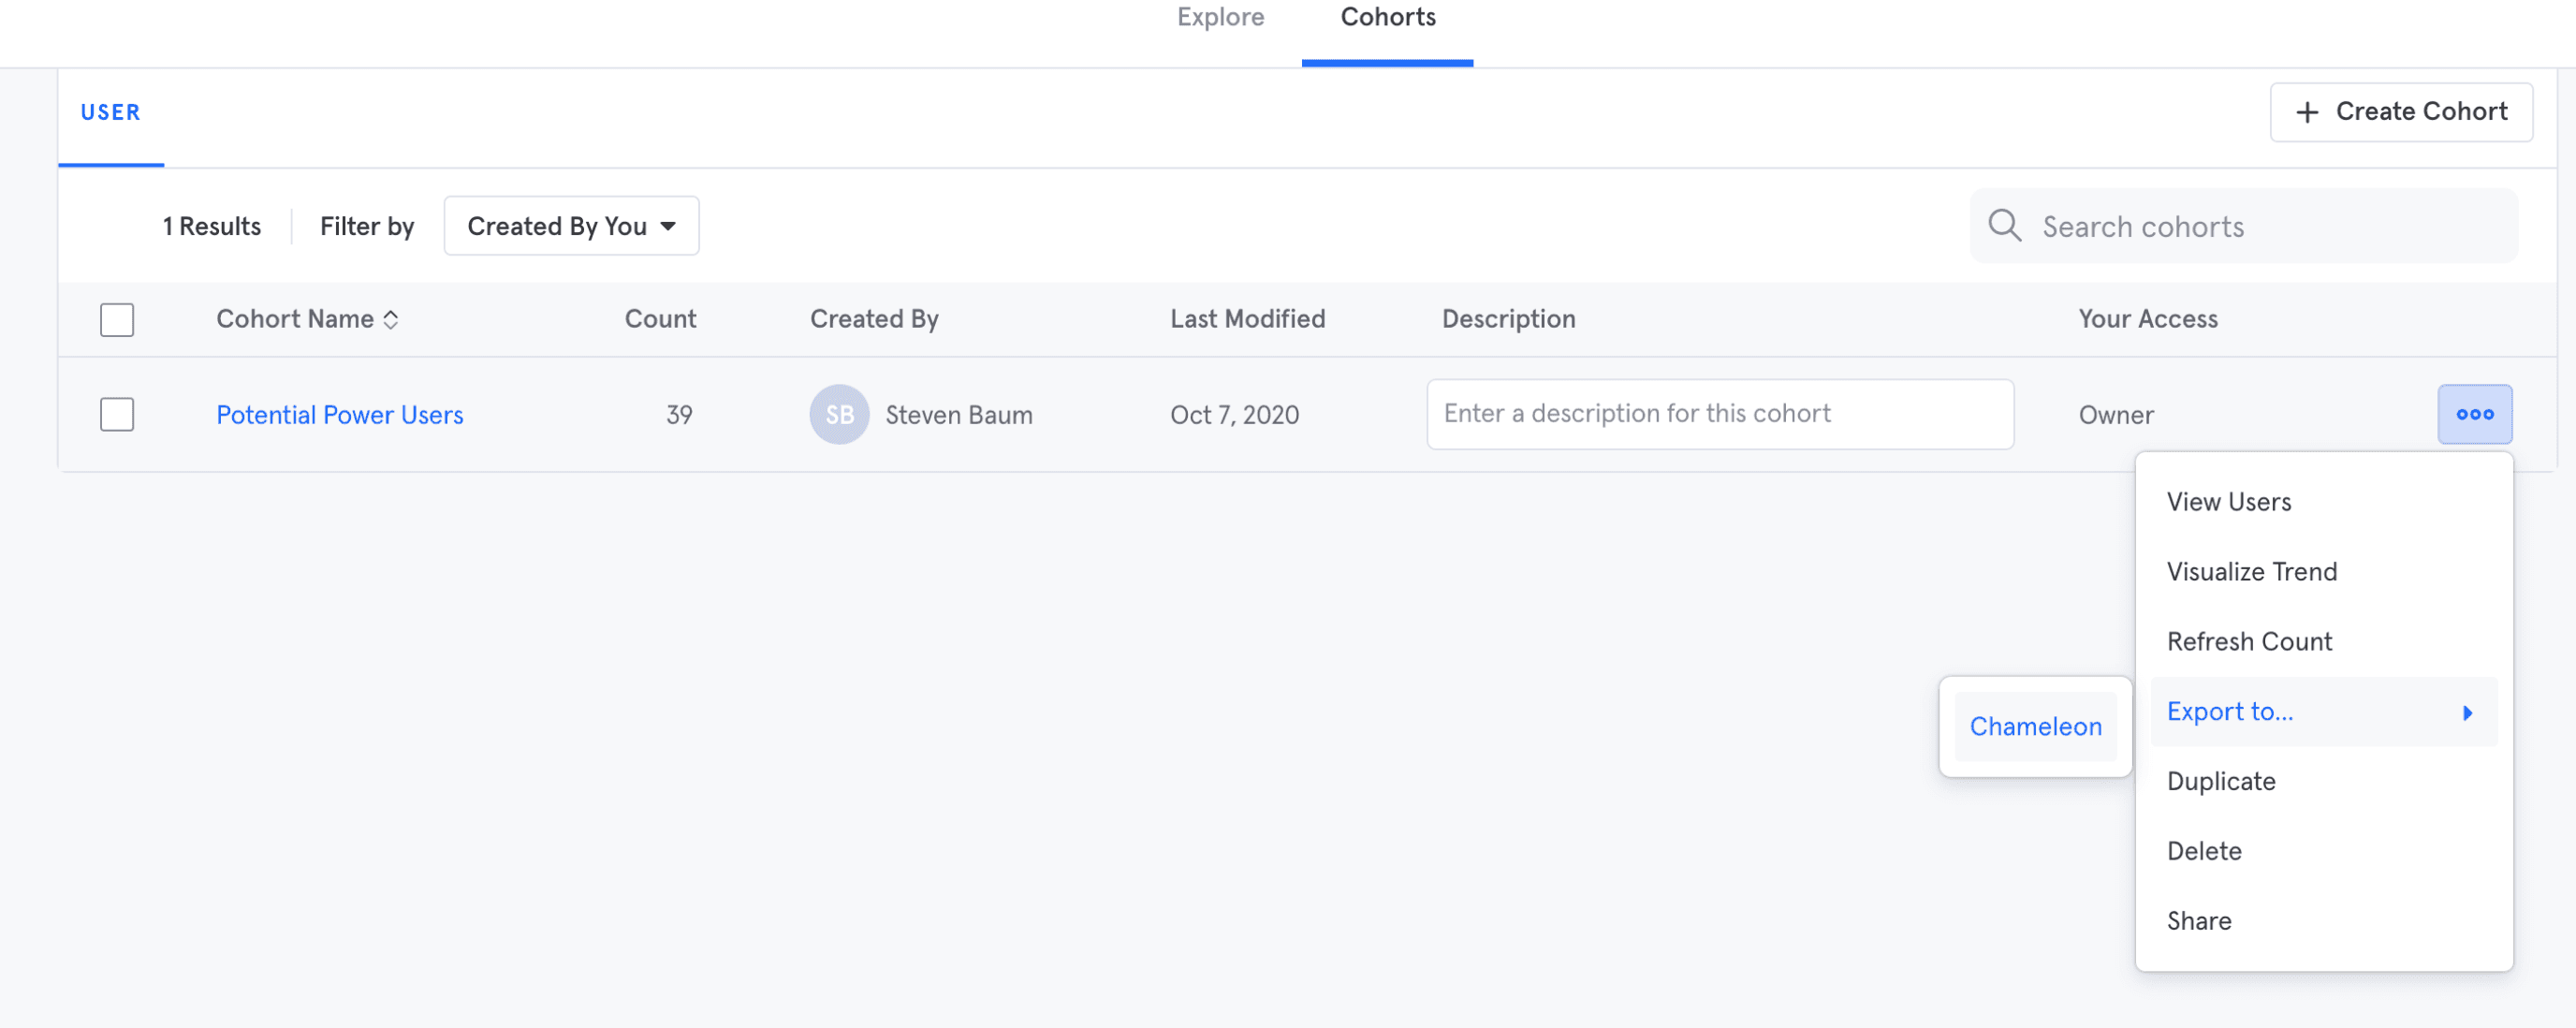
Task: Click the search magnifier icon
Action: coord(2004,226)
